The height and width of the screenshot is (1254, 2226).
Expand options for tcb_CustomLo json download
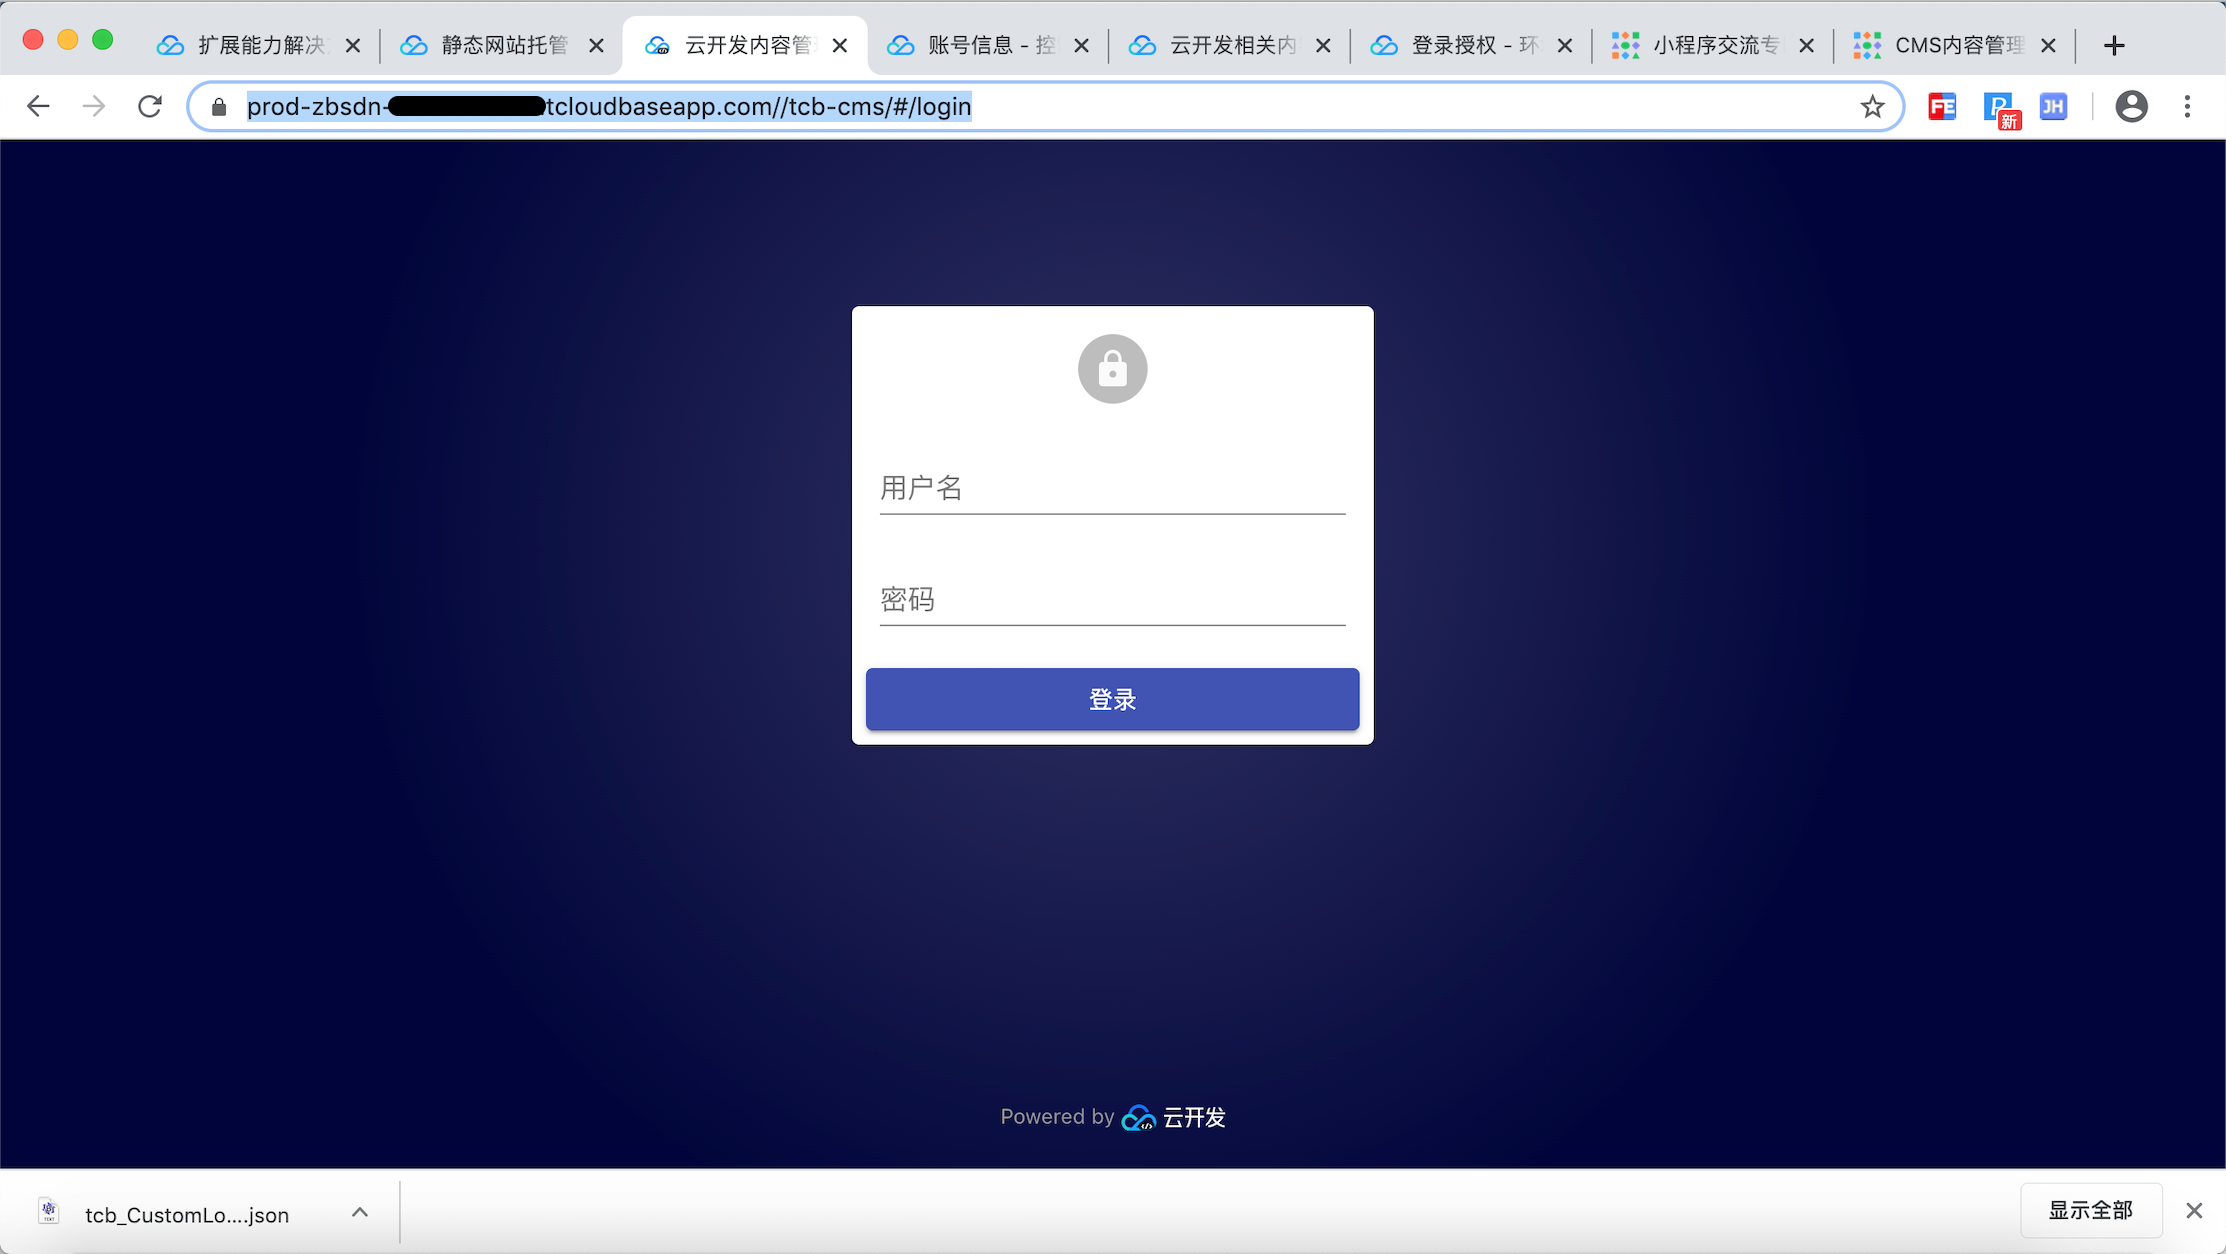(360, 1212)
